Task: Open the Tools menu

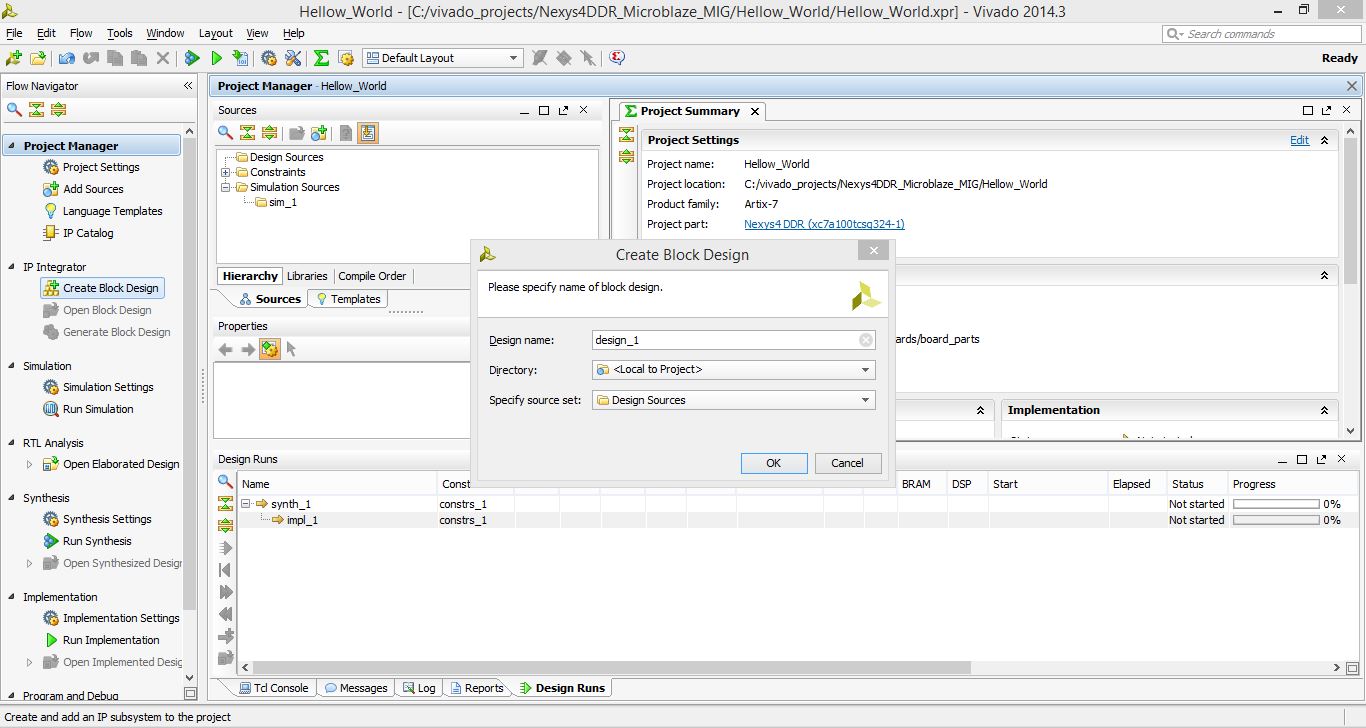Action: click(120, 33)
